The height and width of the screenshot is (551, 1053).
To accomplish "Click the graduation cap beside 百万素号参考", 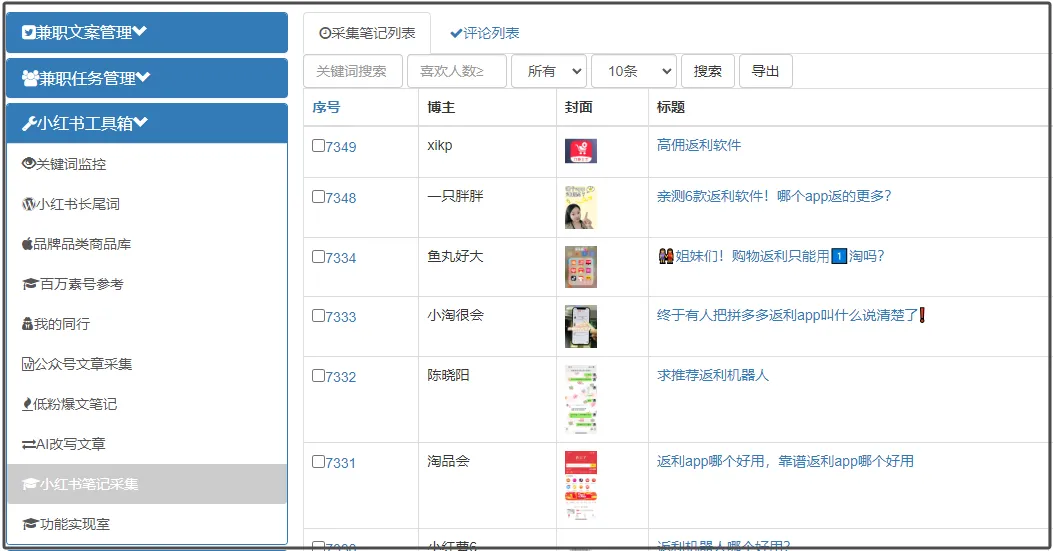I will click(x=30, y=284).
